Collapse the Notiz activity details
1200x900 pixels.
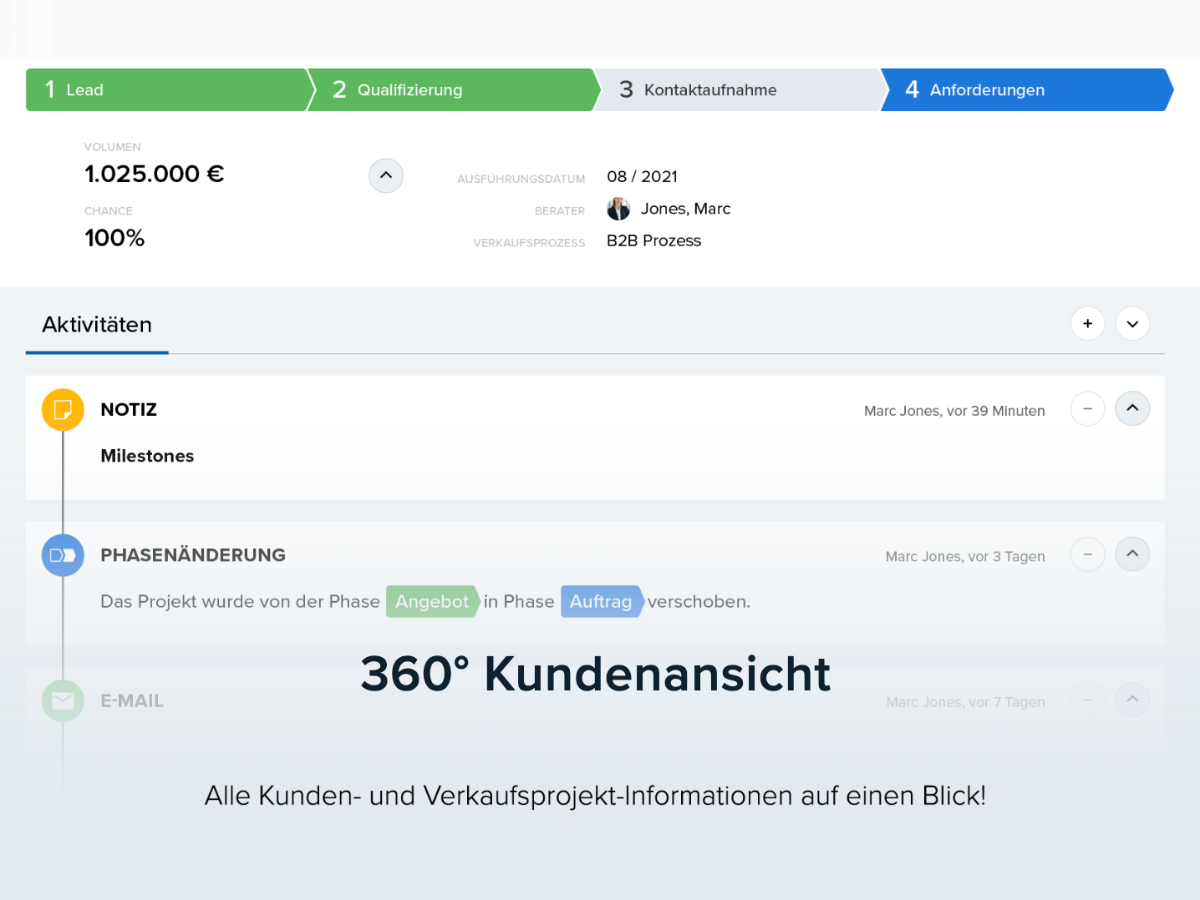pos(1132,409)
